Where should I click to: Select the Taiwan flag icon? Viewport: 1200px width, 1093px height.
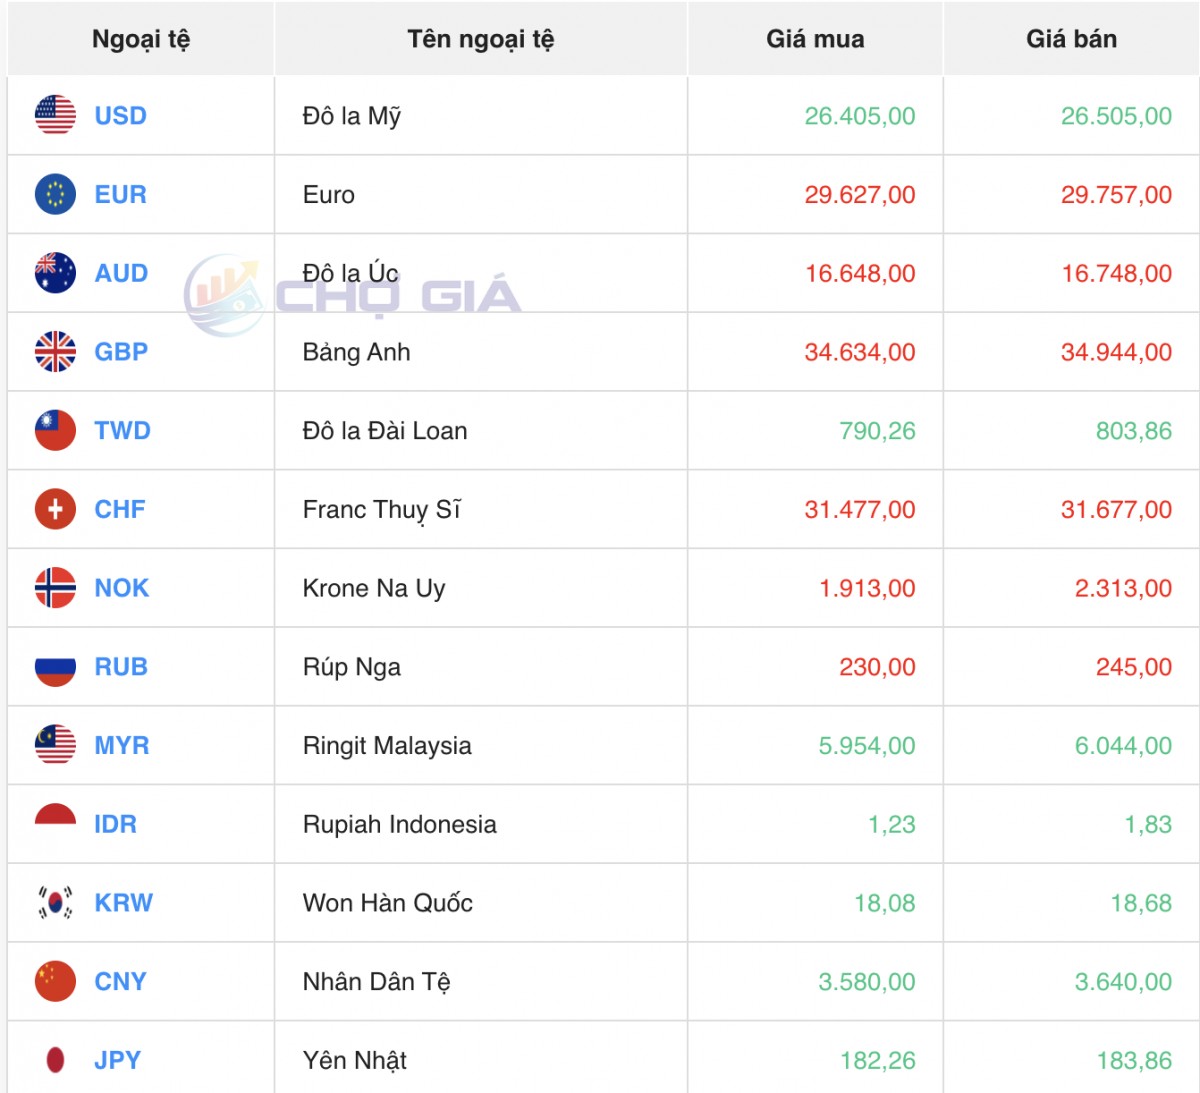coord(55,430)
